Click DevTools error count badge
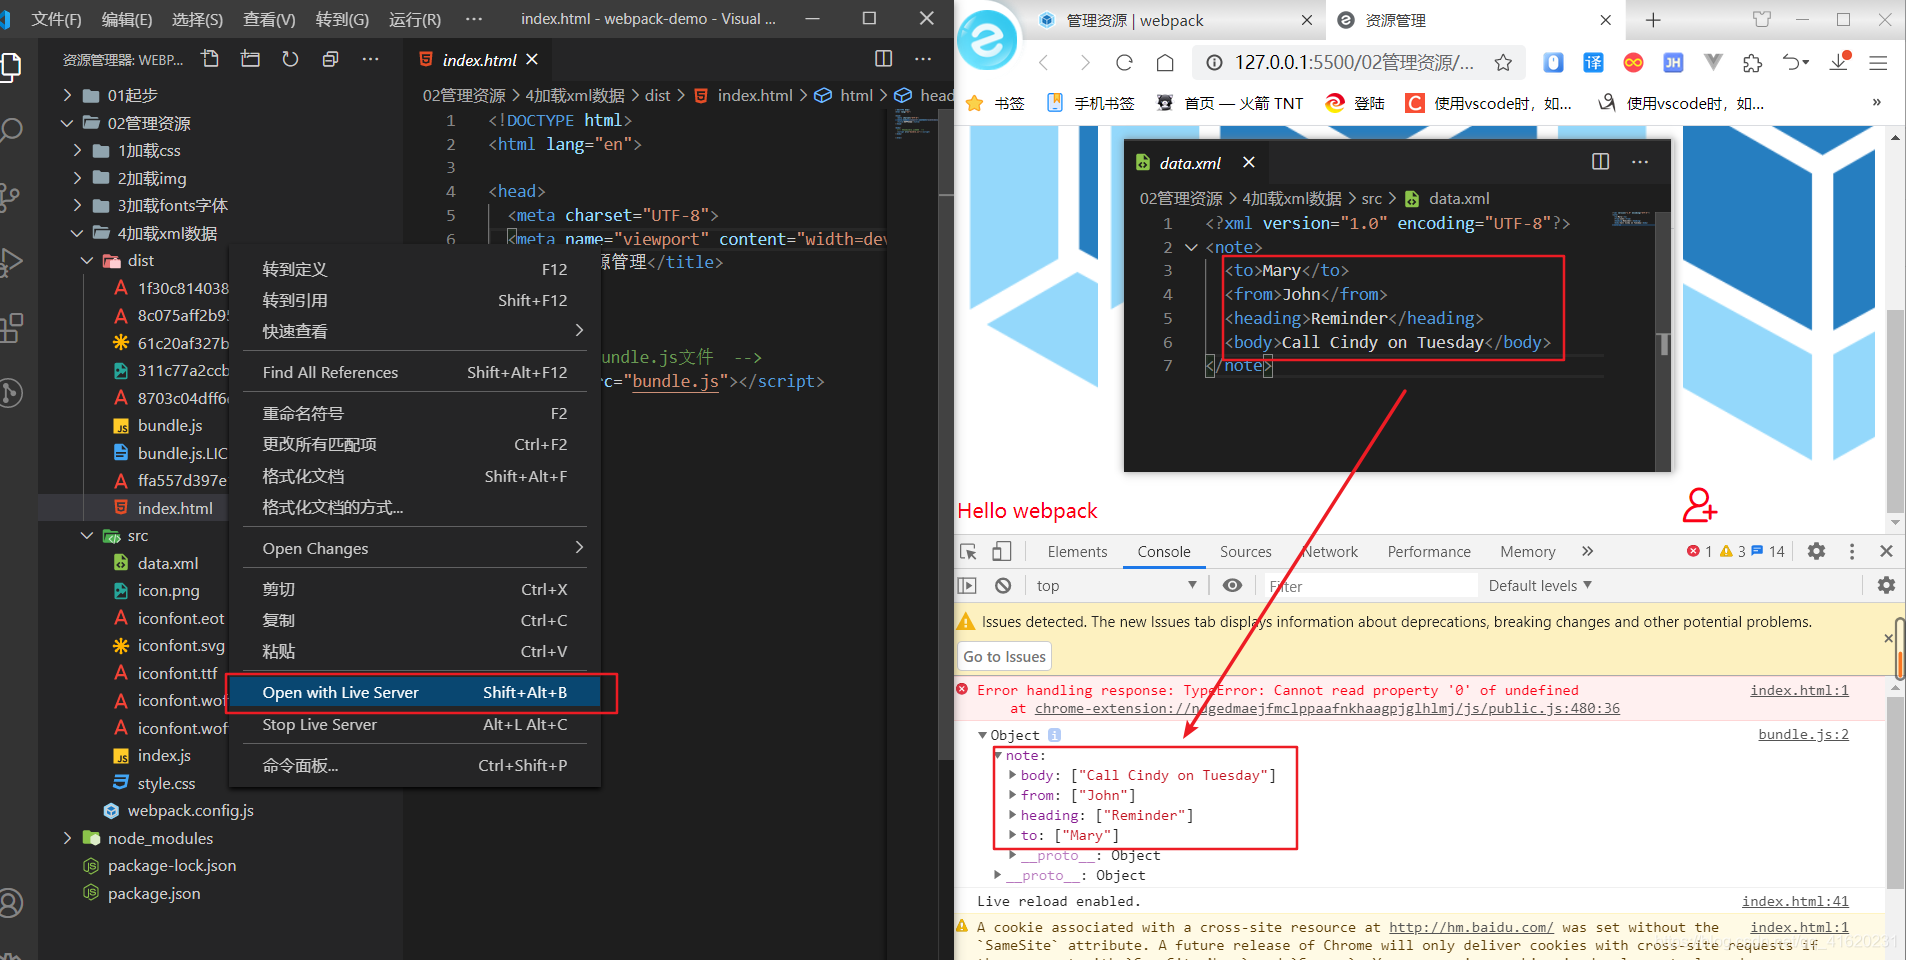The width and height of the screenshot is (1906, 960). (x=1699, y=551)
